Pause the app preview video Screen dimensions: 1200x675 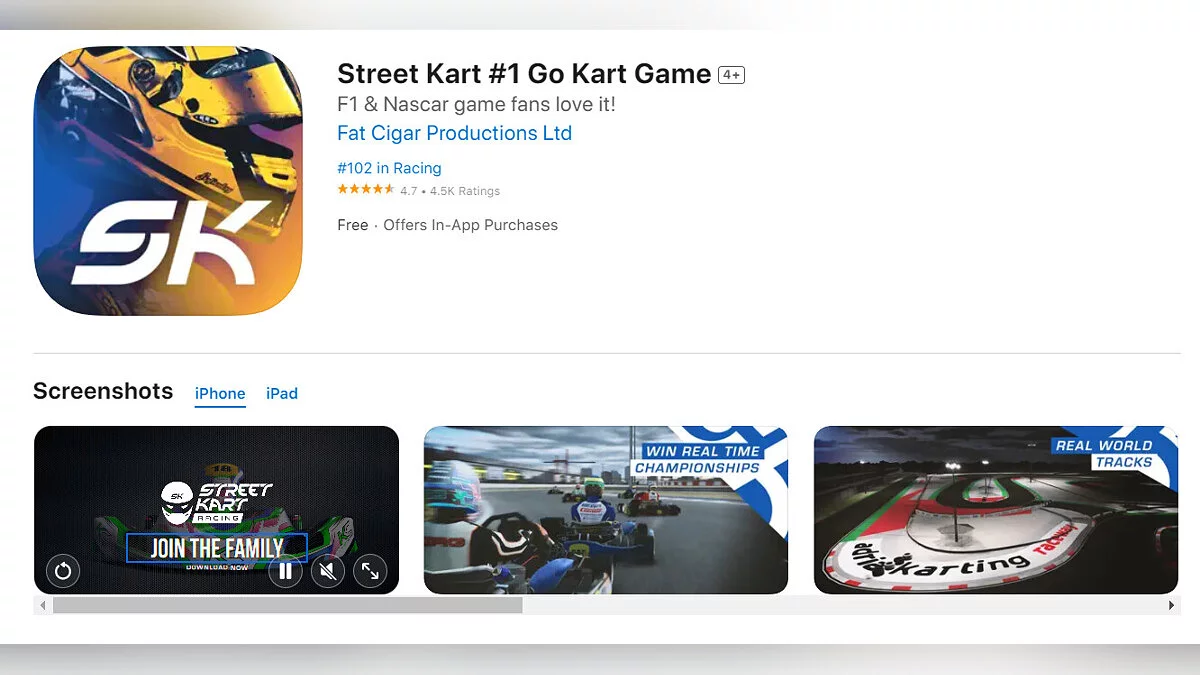click(285, 571)
